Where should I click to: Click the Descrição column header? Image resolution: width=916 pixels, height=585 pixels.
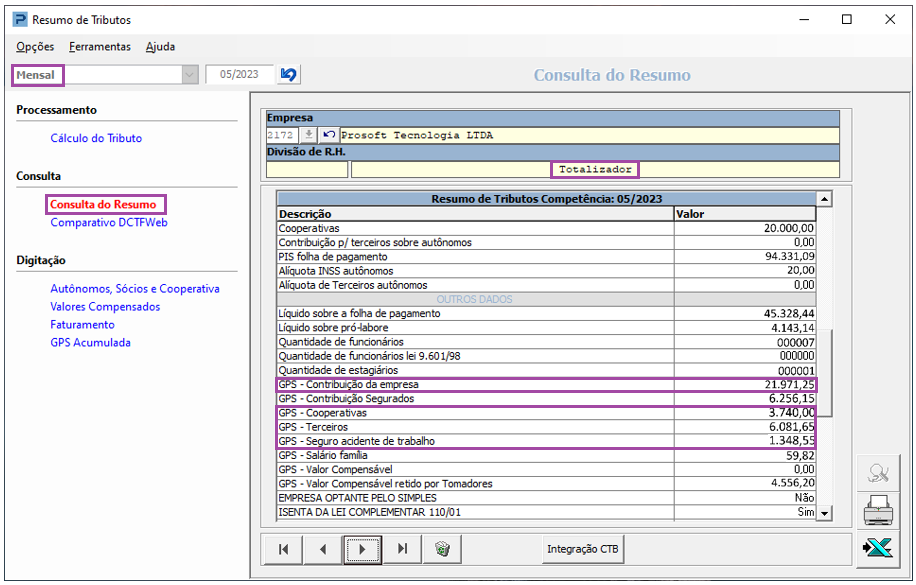point(476,214)
